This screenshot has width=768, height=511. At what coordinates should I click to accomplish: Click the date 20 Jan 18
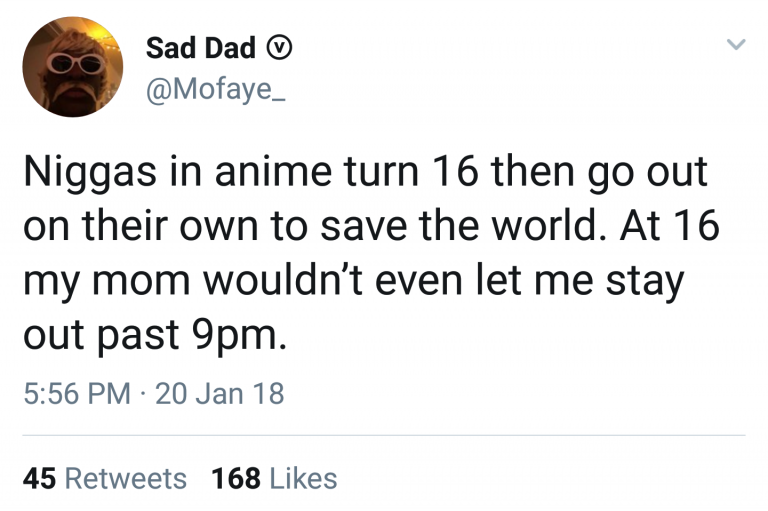(220, 393)
